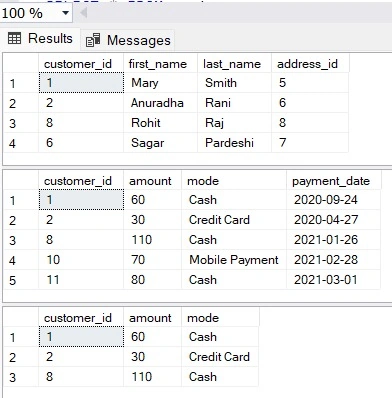Click the Messages tab icon
Viewport: 392px width, 398px height.
pos(93,40)
